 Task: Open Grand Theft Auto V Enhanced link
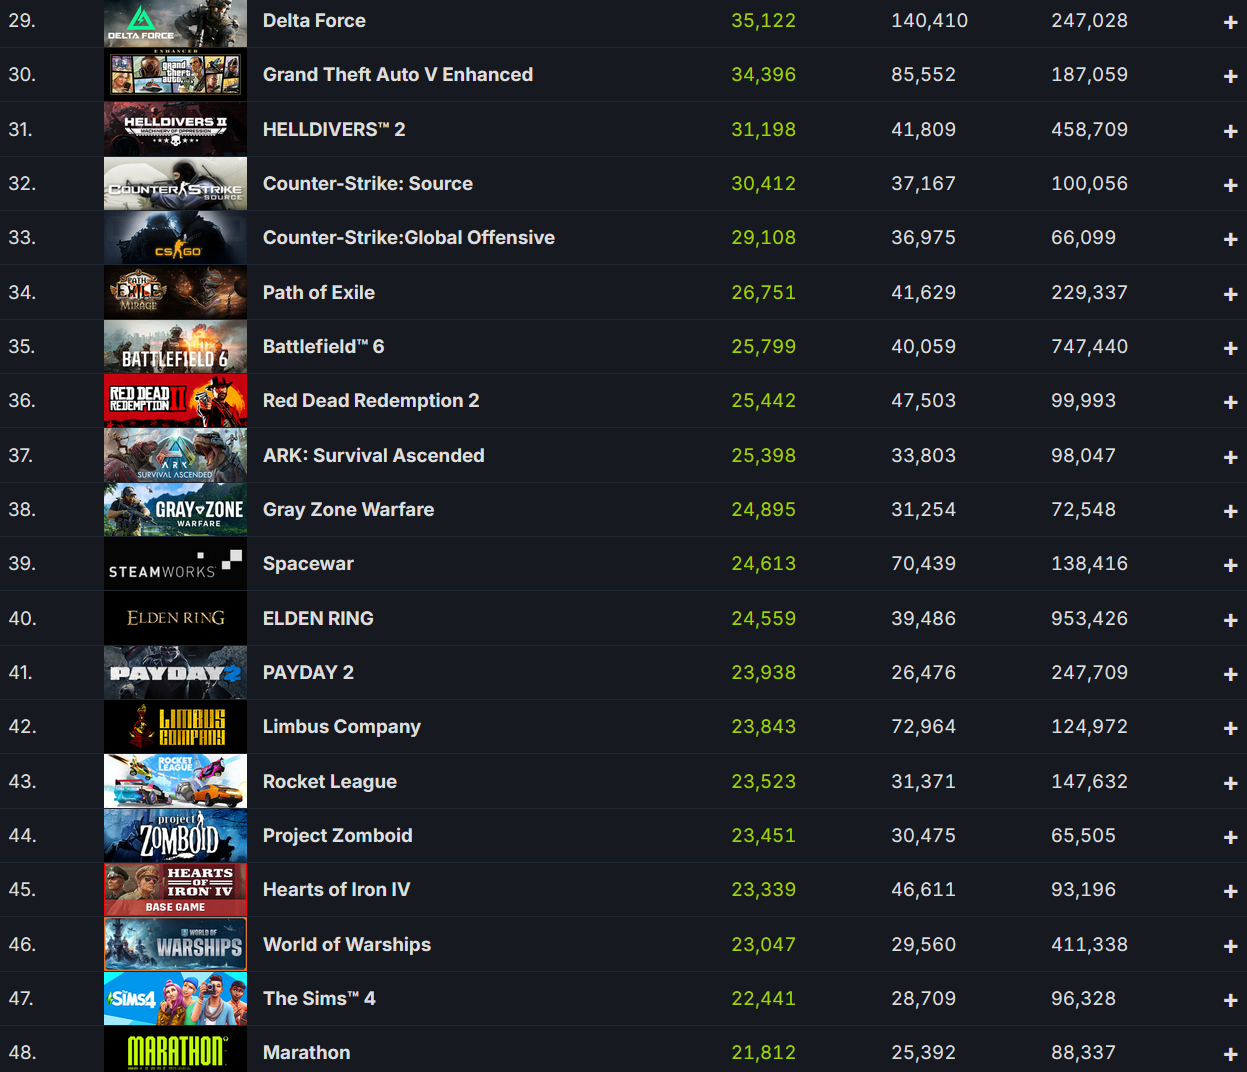click(x=398, y=75)
